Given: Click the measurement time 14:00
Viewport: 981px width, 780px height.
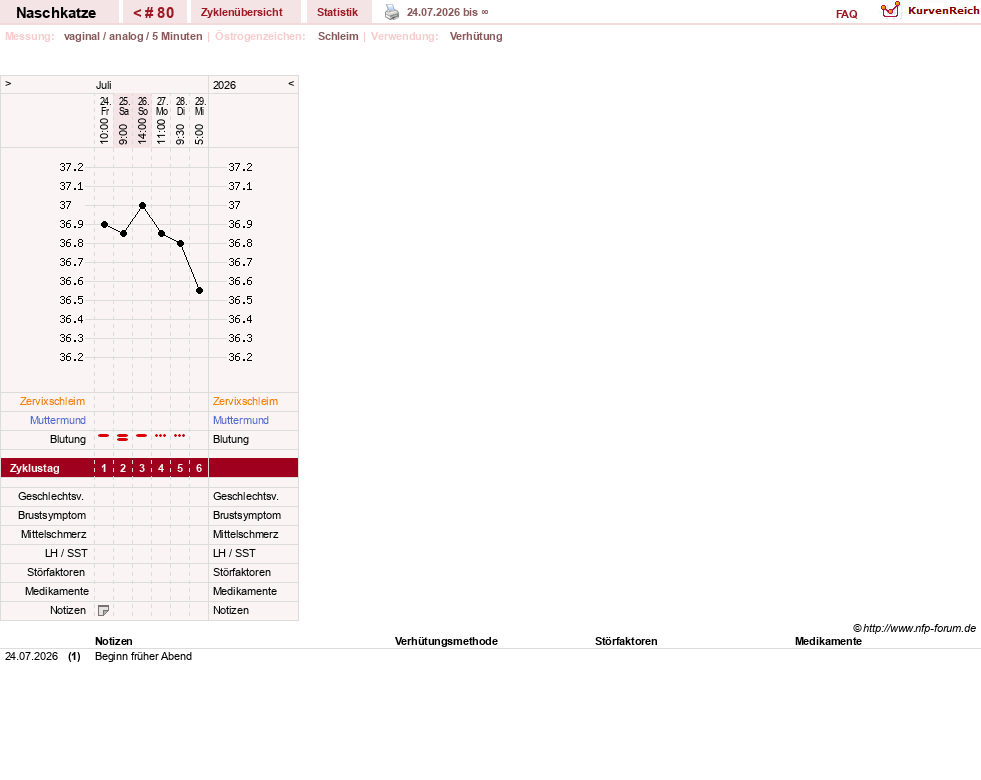Looking at the screenshot, I should [143, 131].
